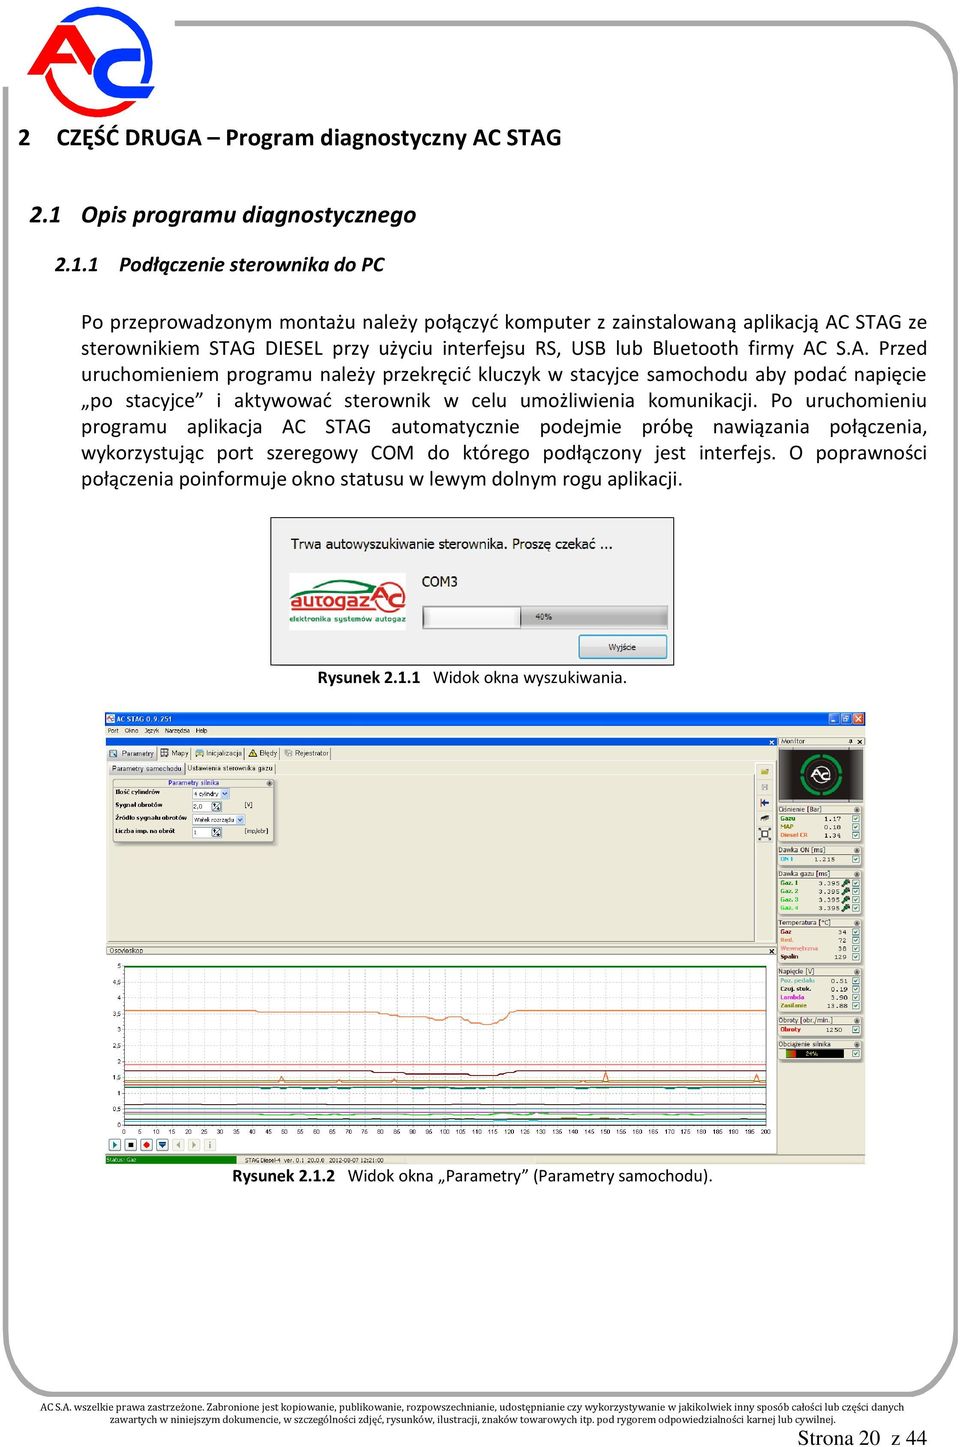Open the Help menu
The image size is (960, 1447).
201,731
